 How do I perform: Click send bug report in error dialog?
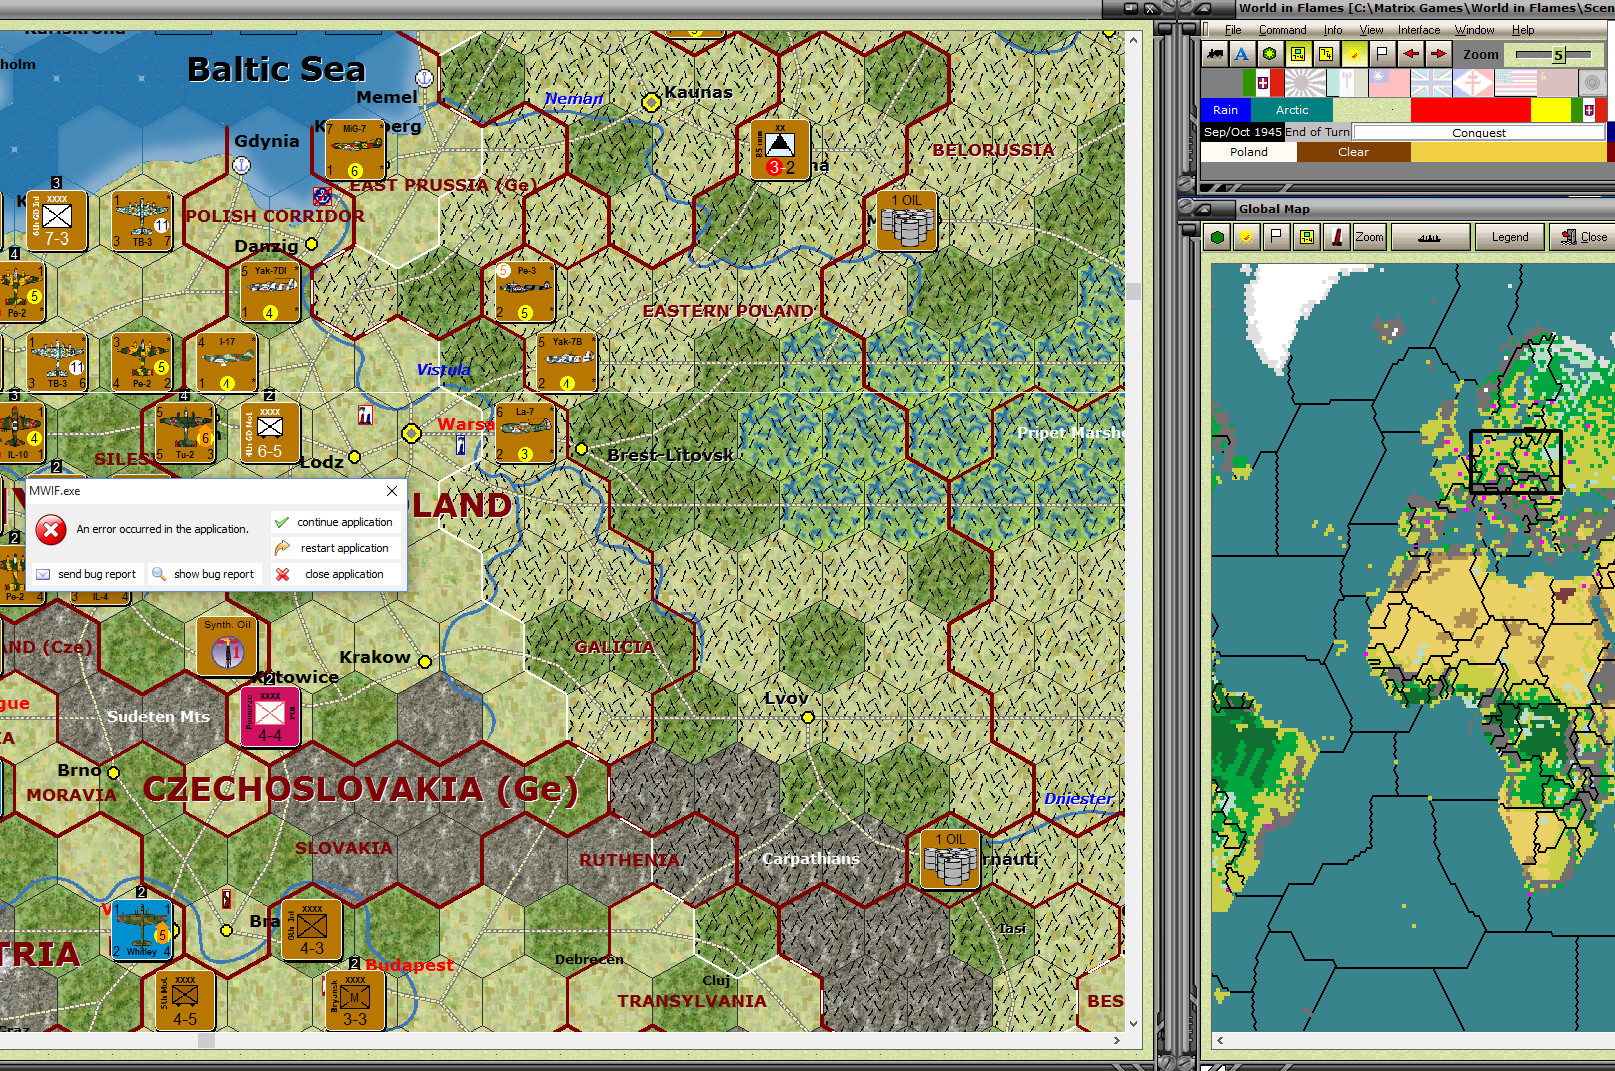pos(86,574)
